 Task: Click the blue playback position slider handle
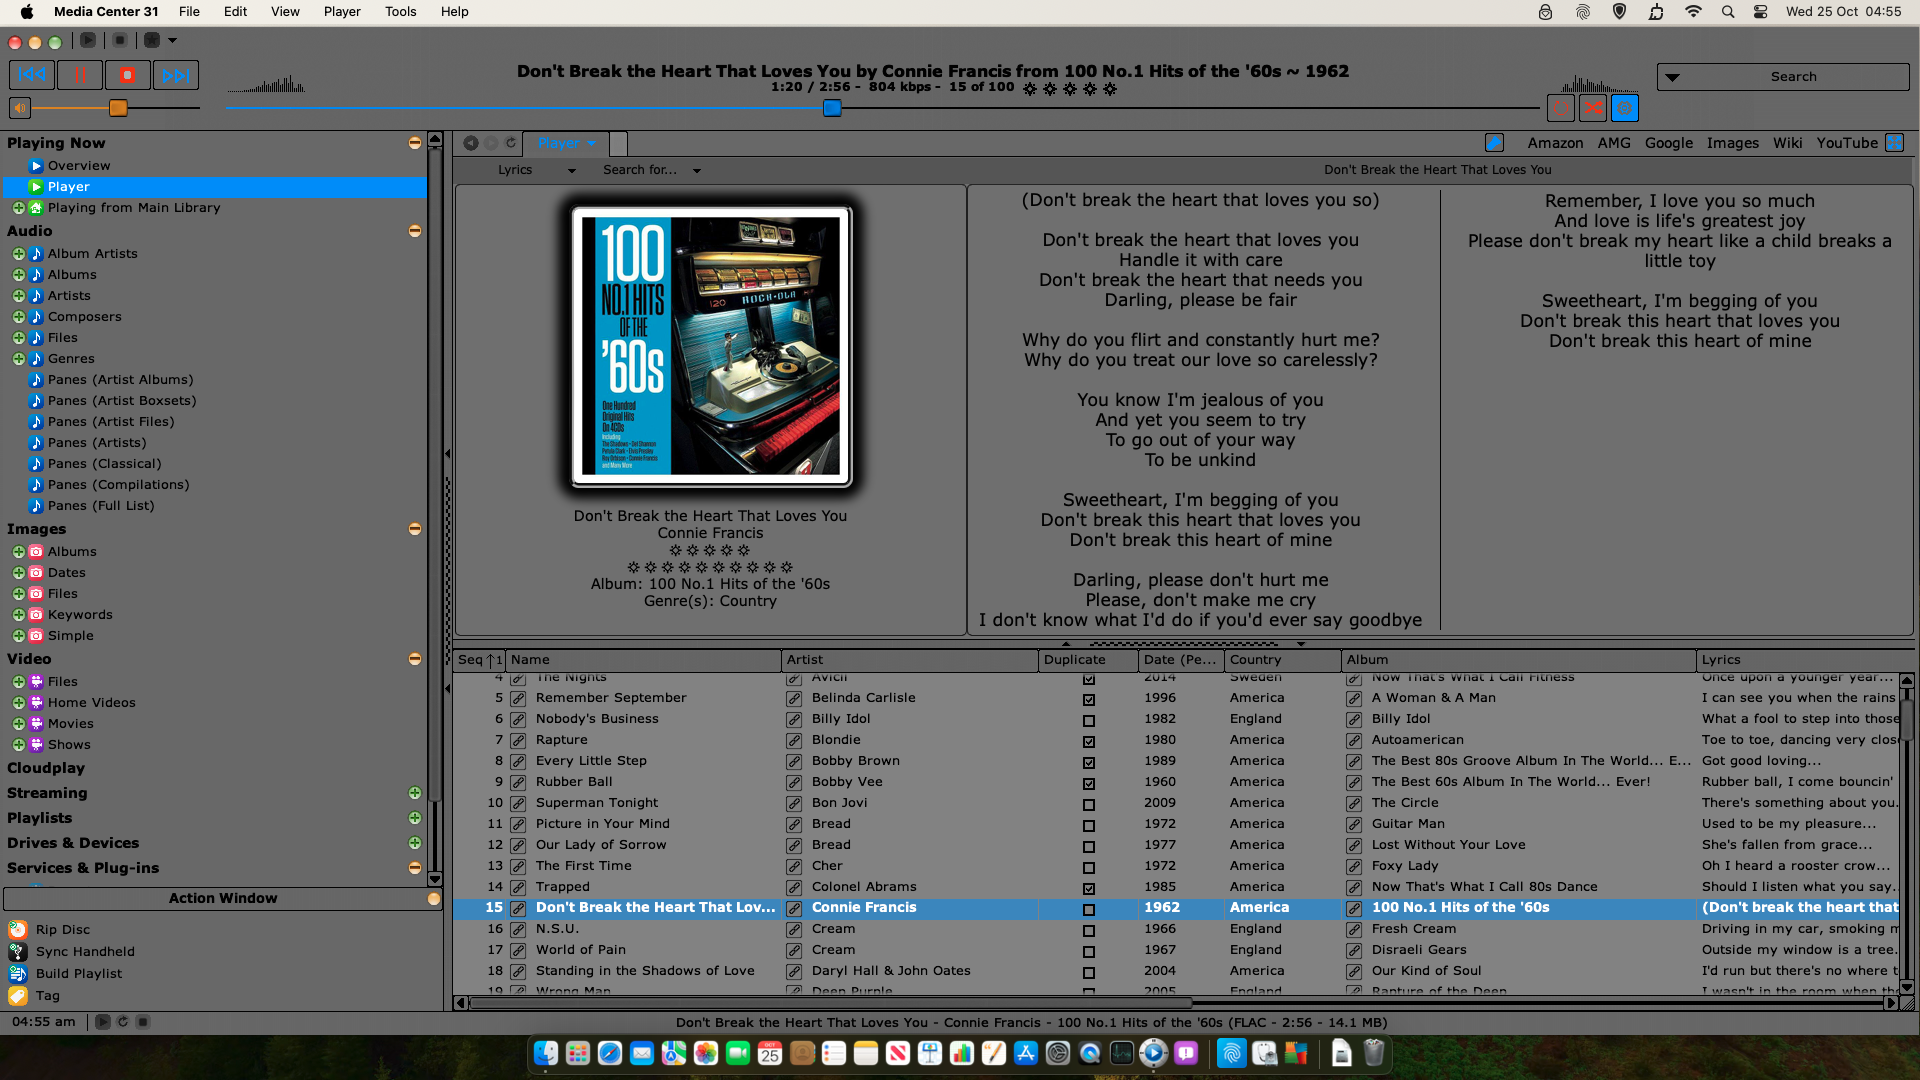[x=832, y=108]
